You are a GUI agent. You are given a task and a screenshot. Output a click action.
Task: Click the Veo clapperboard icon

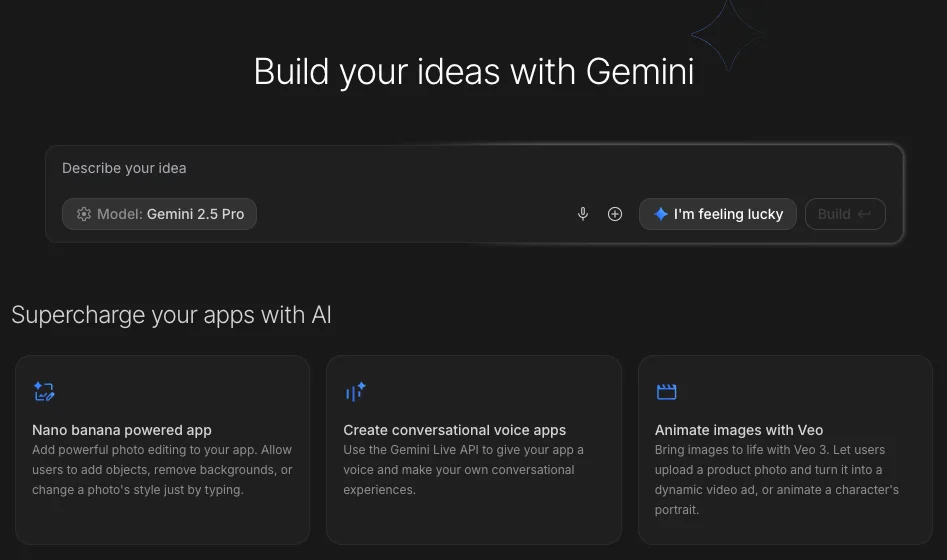click(x=666, y=392)
